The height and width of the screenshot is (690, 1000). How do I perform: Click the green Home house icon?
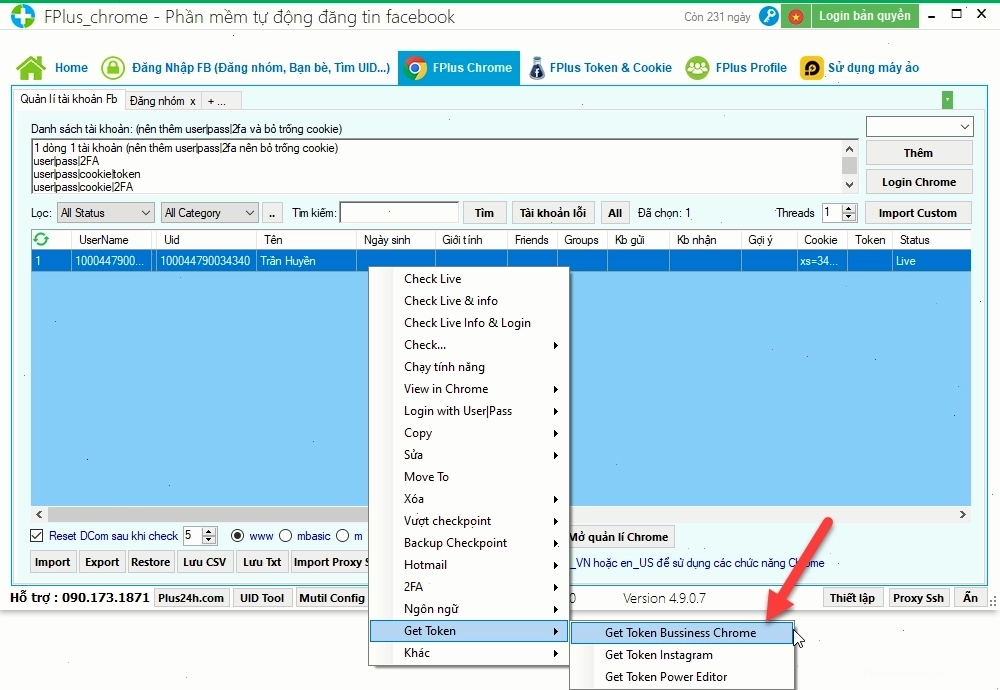tap(31, 68)
